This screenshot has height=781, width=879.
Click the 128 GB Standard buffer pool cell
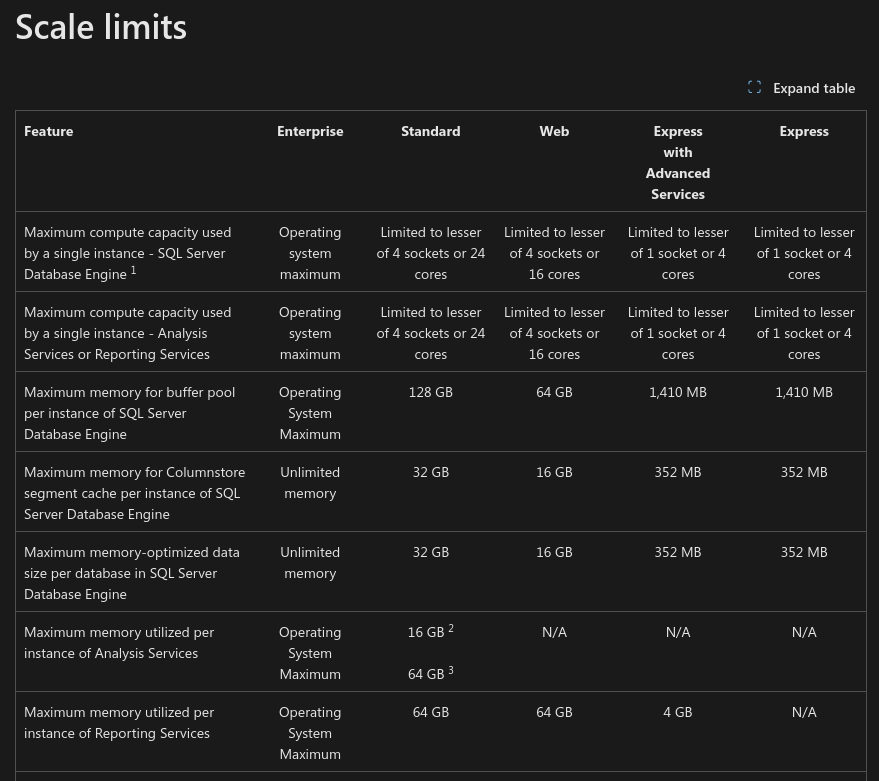pos(431,392)
